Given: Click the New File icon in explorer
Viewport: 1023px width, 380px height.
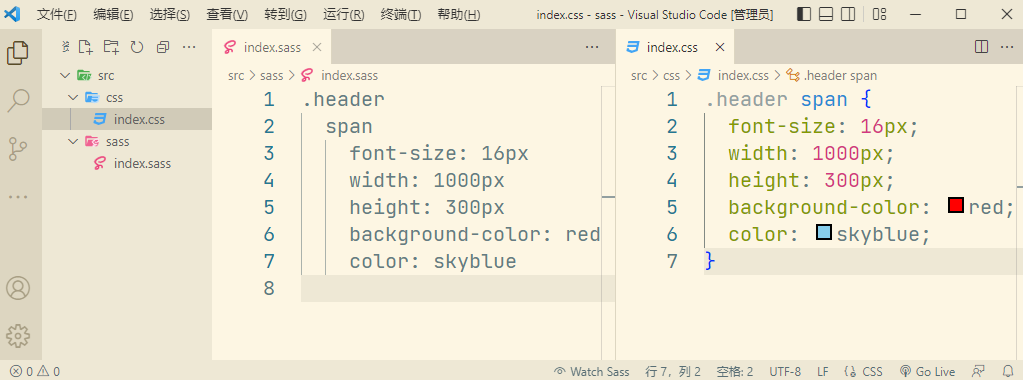Looking at the screenshot, I should pyautogui.click(x=85, y=47).
